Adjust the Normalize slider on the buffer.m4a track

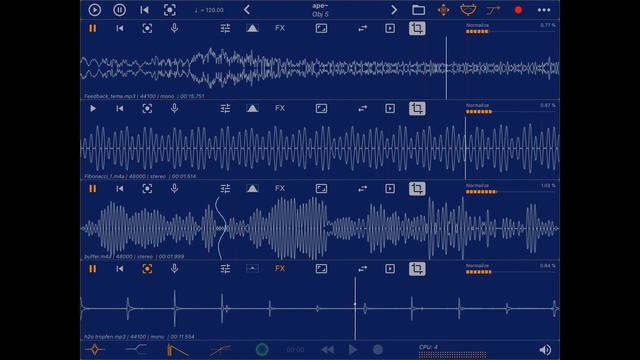pos(510,192)
